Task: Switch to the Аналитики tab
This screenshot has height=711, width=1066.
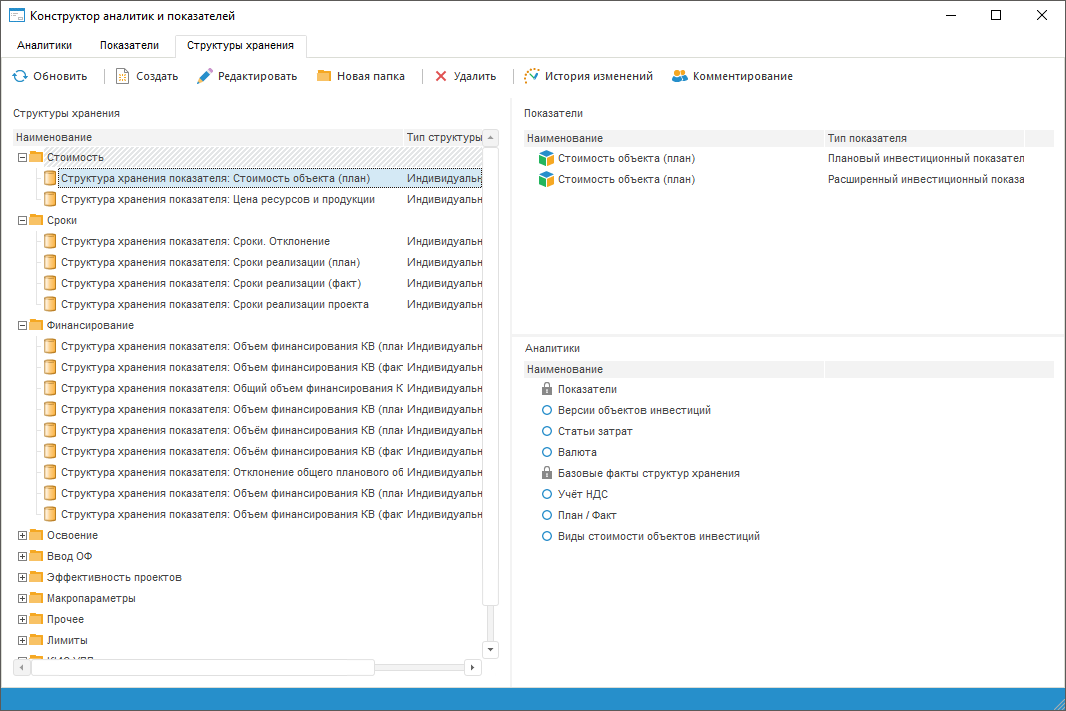Action: point(45,45)
